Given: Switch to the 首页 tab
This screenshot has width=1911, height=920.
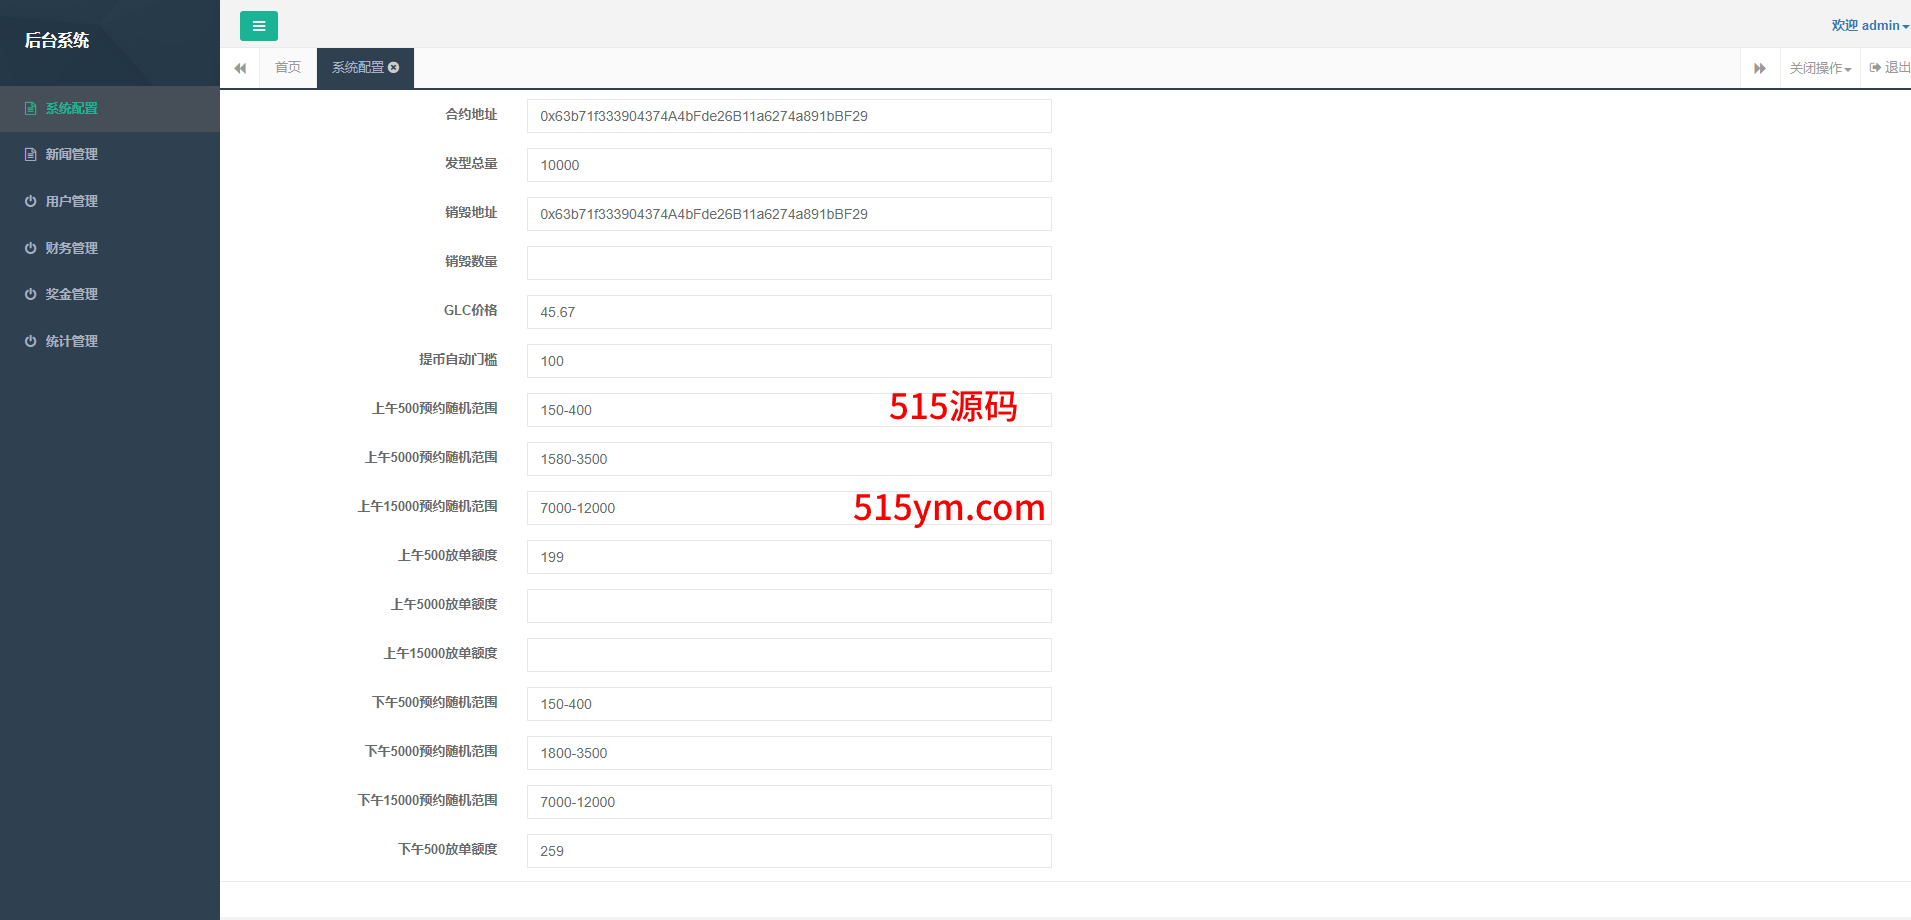Looking at the screenshot, I should click(x=288, y=68).
